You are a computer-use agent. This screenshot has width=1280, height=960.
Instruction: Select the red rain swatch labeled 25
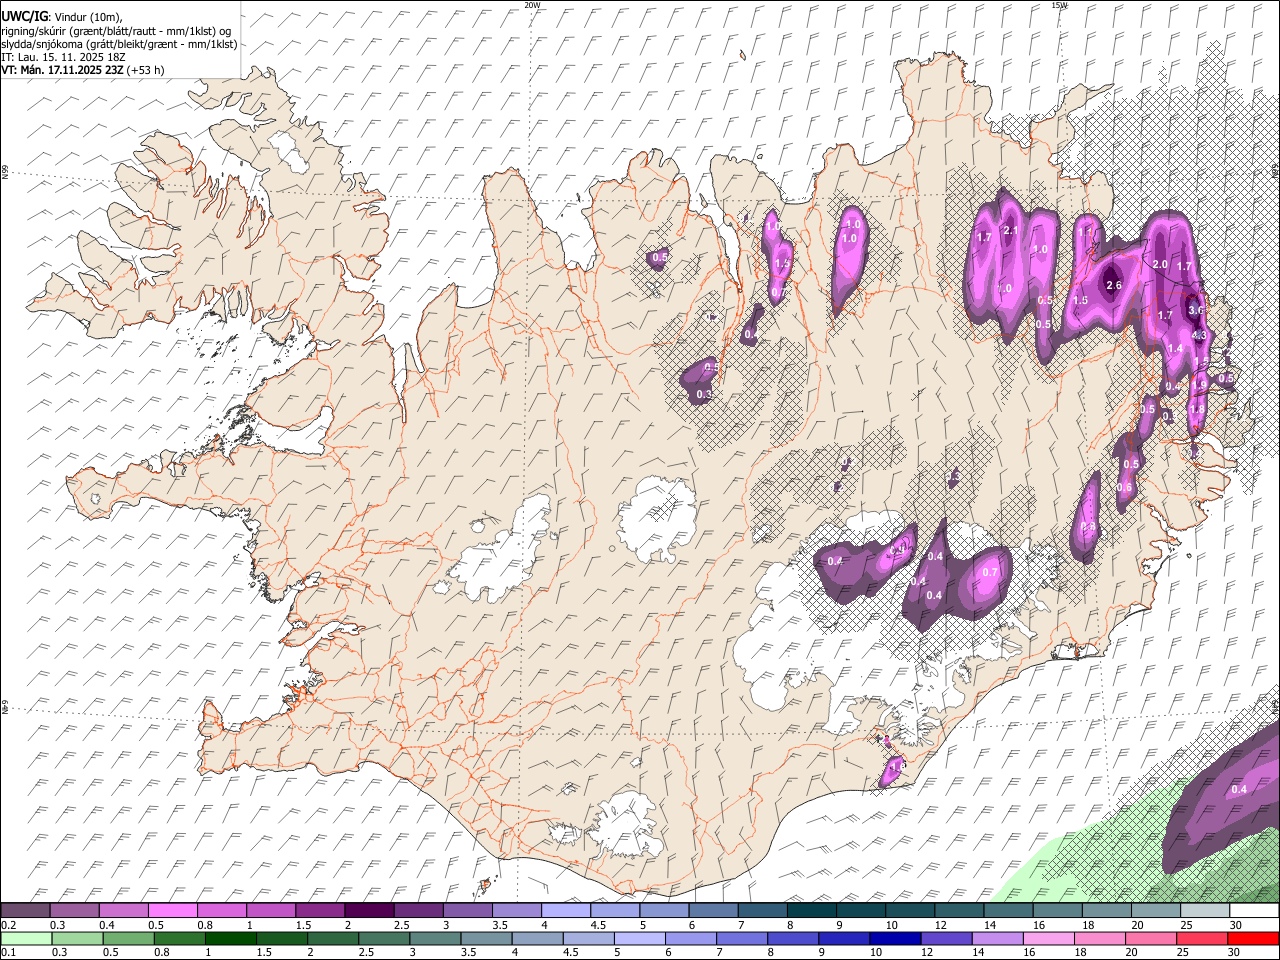click(x=1203, y=938)
